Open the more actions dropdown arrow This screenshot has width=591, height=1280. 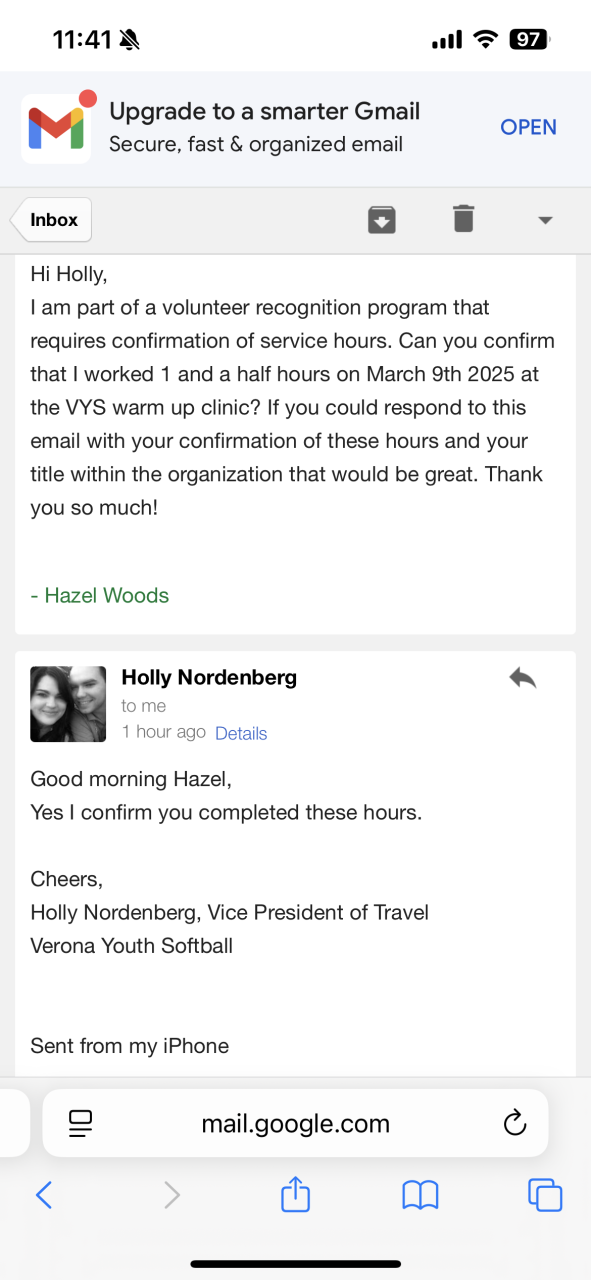tap(545, 220)
